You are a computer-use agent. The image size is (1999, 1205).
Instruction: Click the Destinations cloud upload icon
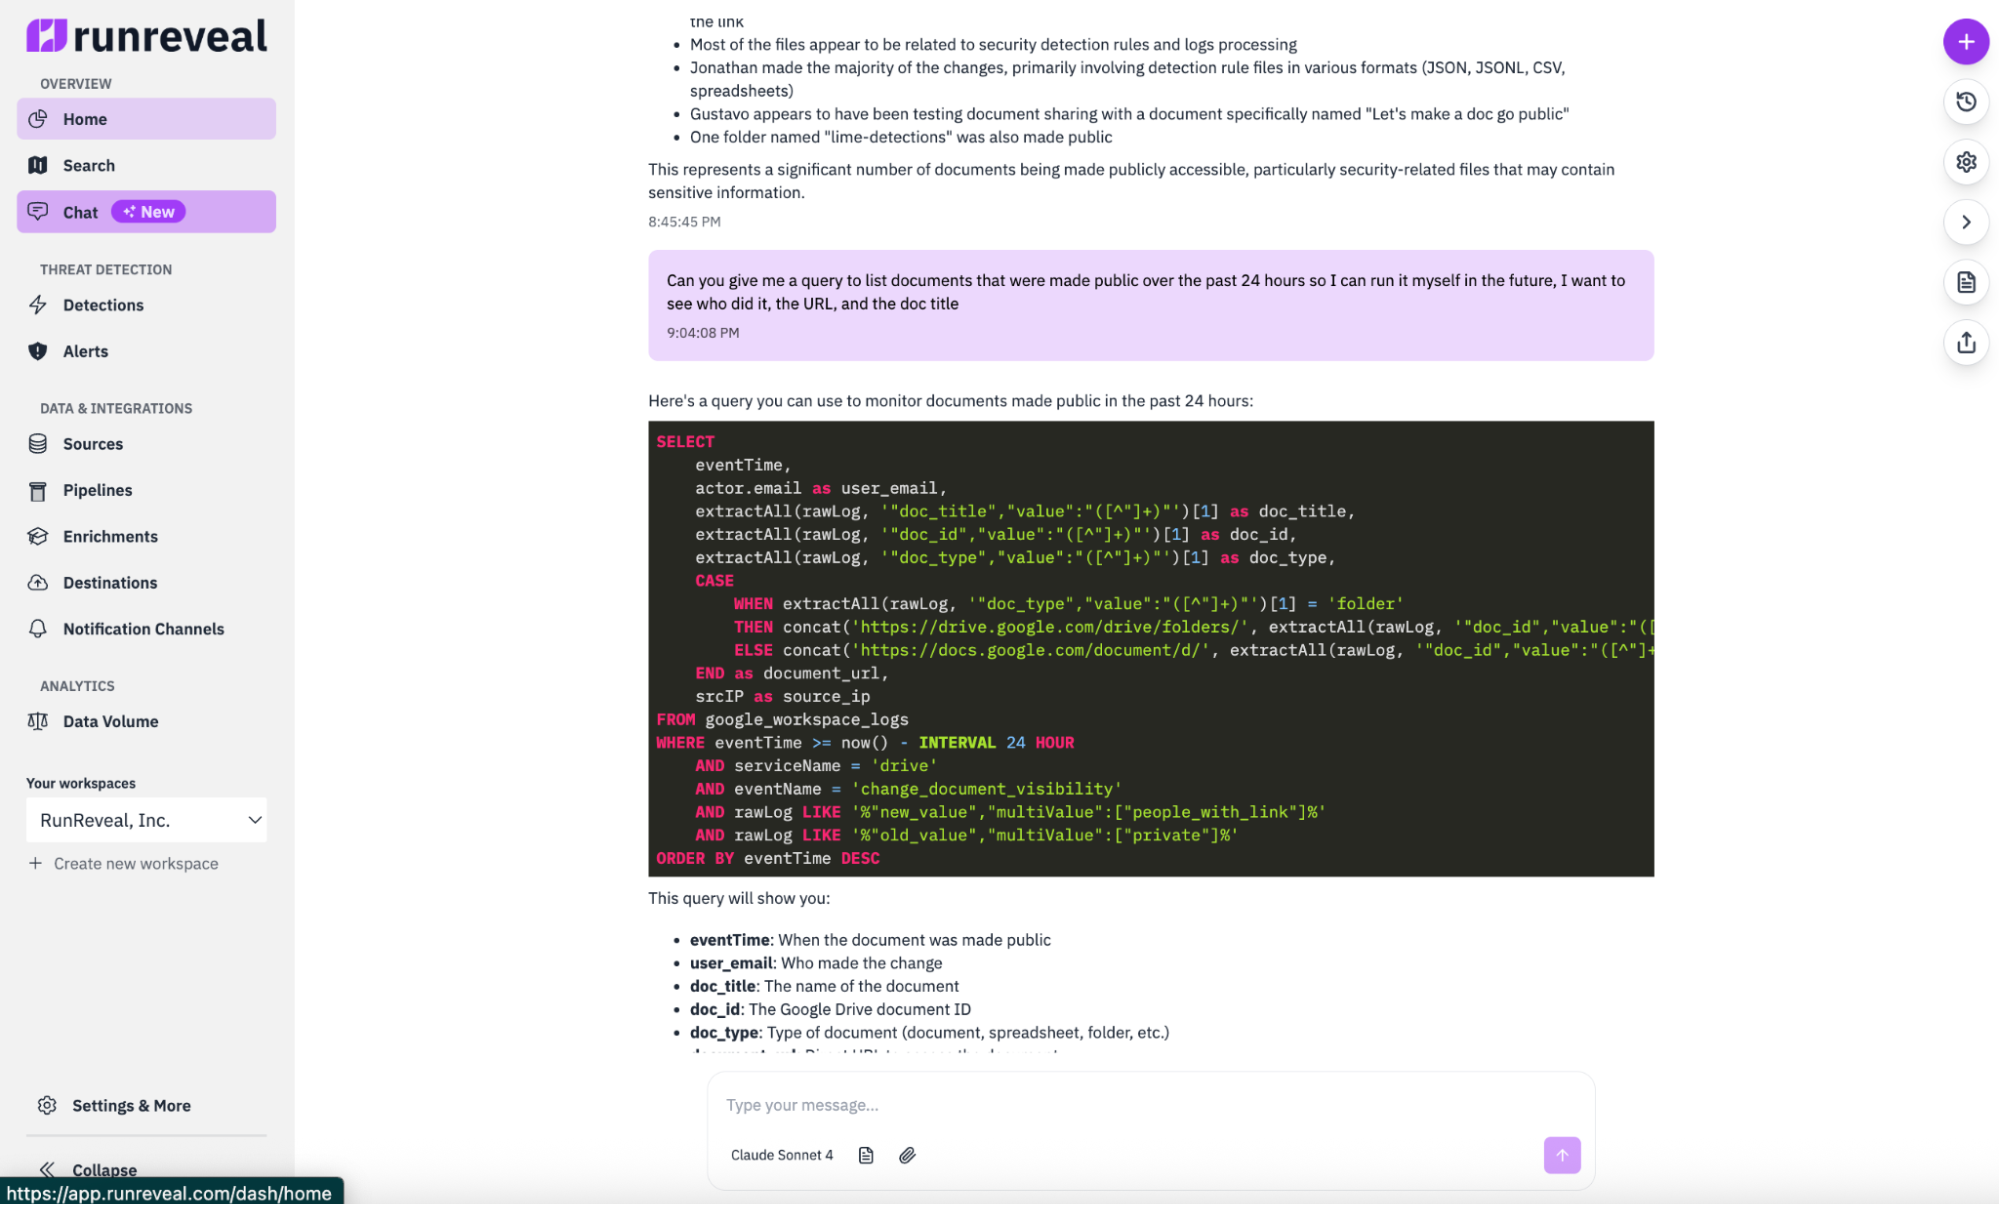(x=38, y=583)
